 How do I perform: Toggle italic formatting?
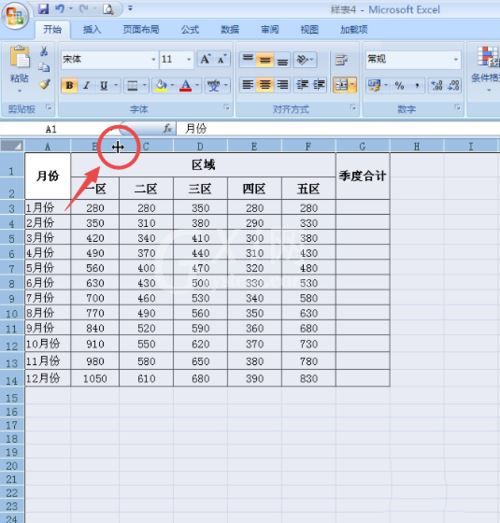(x=86, y=86)
